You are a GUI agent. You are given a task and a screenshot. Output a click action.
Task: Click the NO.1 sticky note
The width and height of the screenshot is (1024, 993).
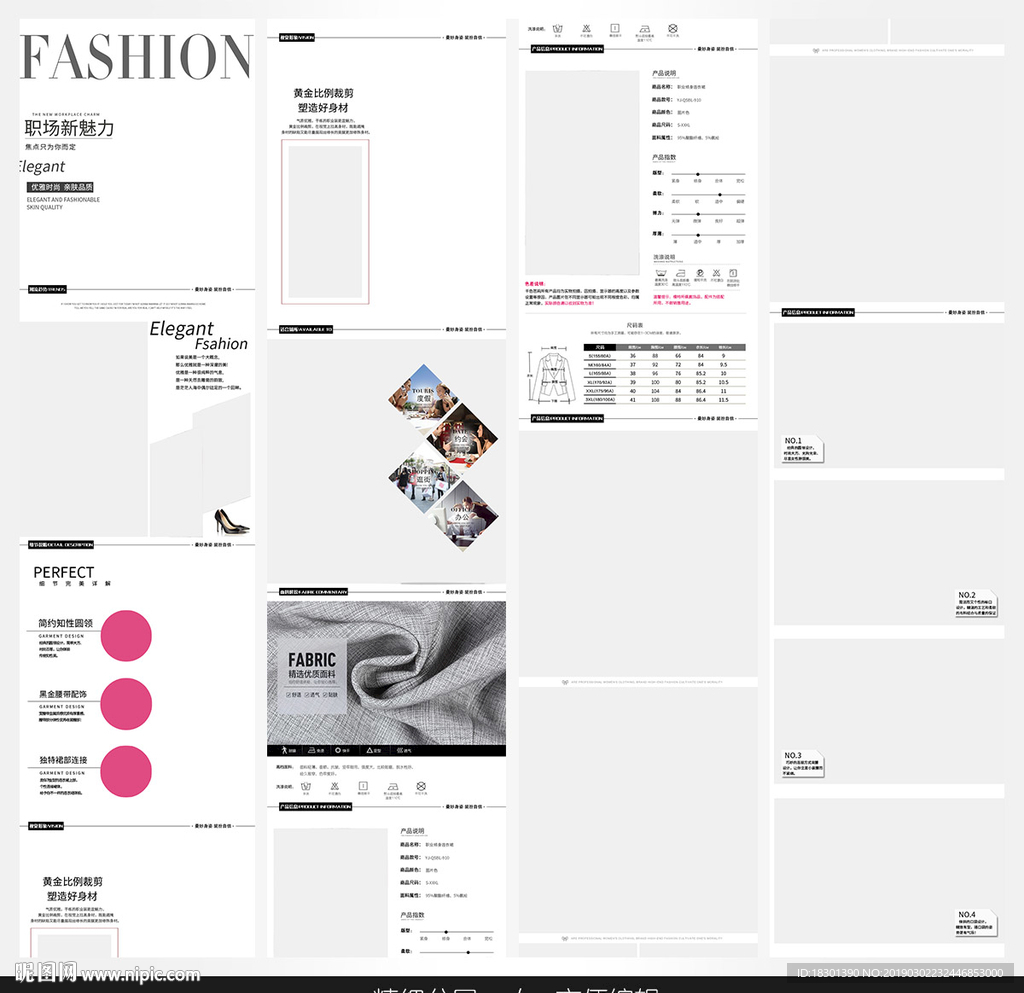(803, 449)
